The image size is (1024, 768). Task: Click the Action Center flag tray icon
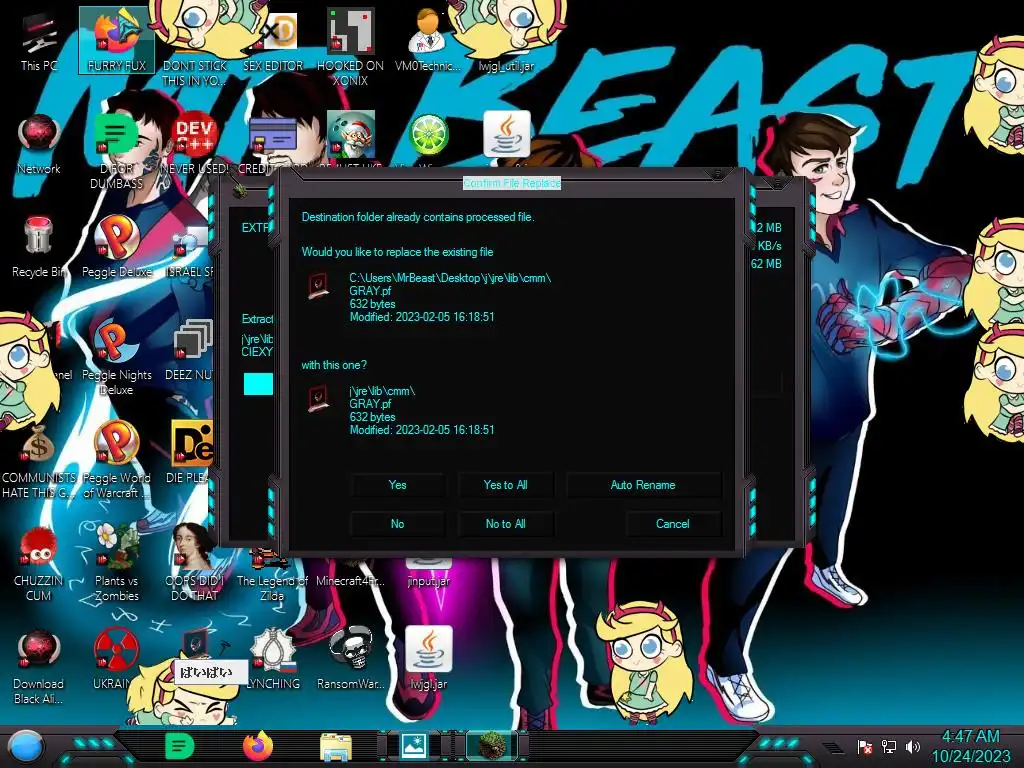[x=865, y=746]
